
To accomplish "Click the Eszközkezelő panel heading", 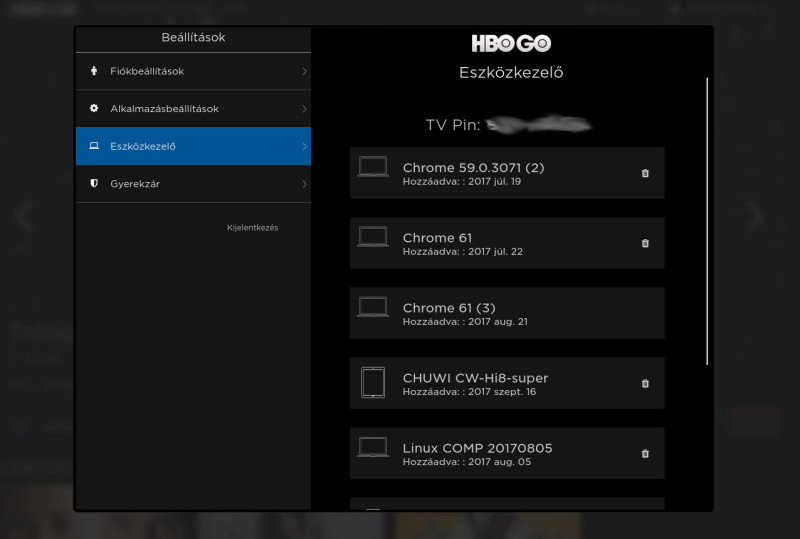I will pyautogui.click(x=511, y=72).
